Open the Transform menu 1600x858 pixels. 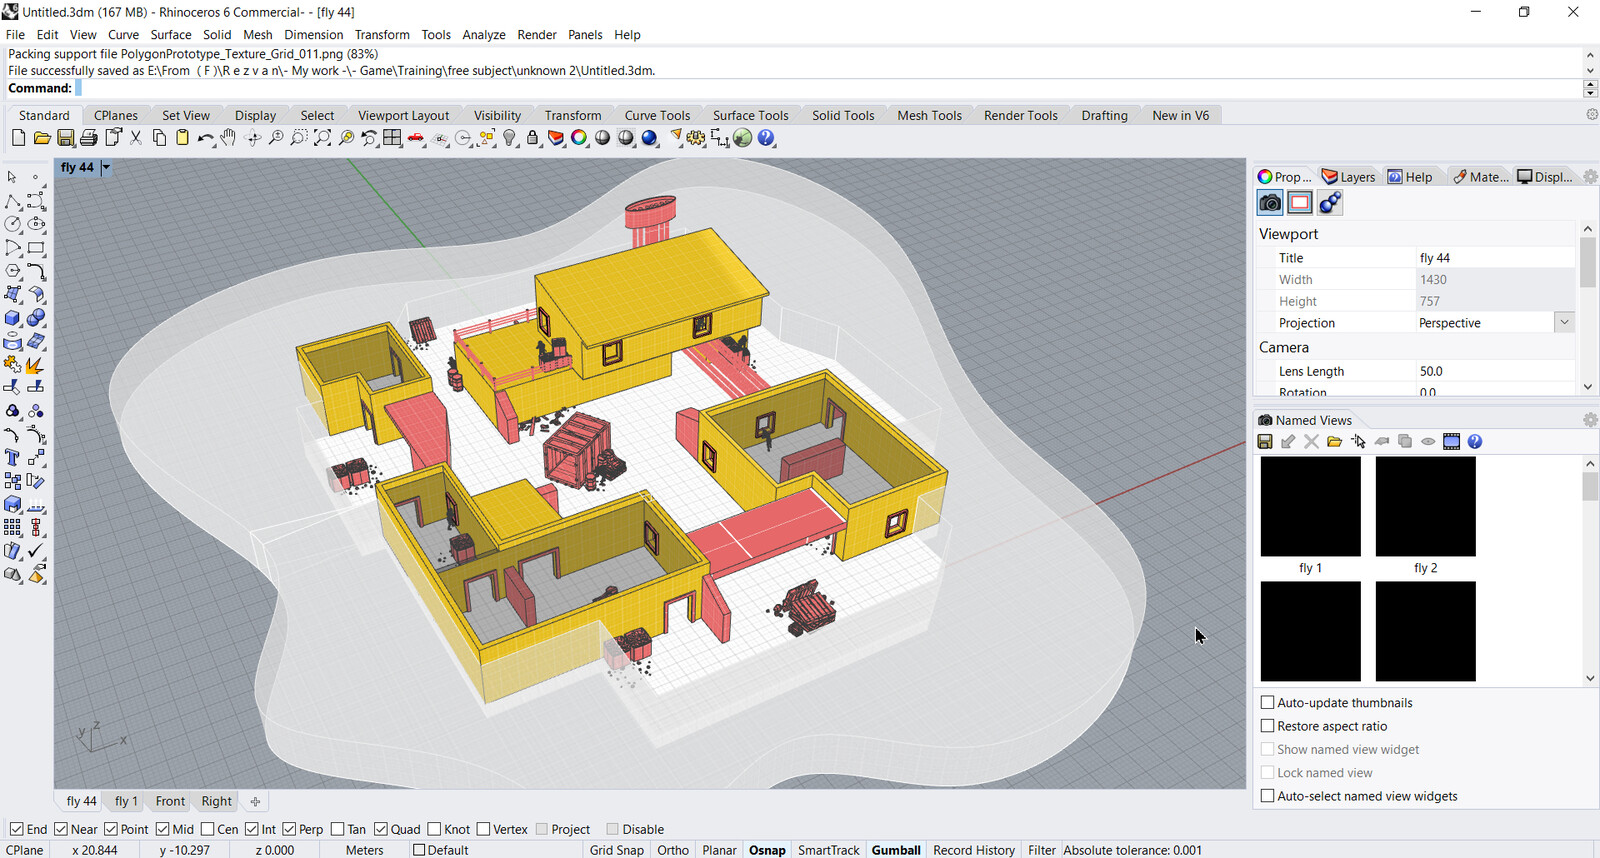[382, 34]
